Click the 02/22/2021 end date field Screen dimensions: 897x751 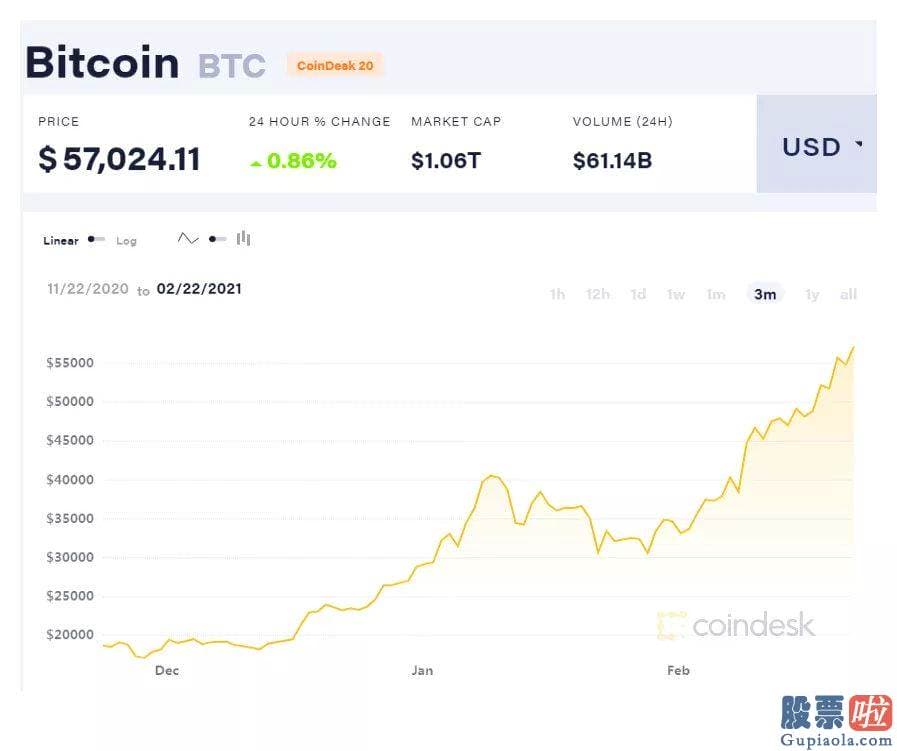tap(199, 289)
